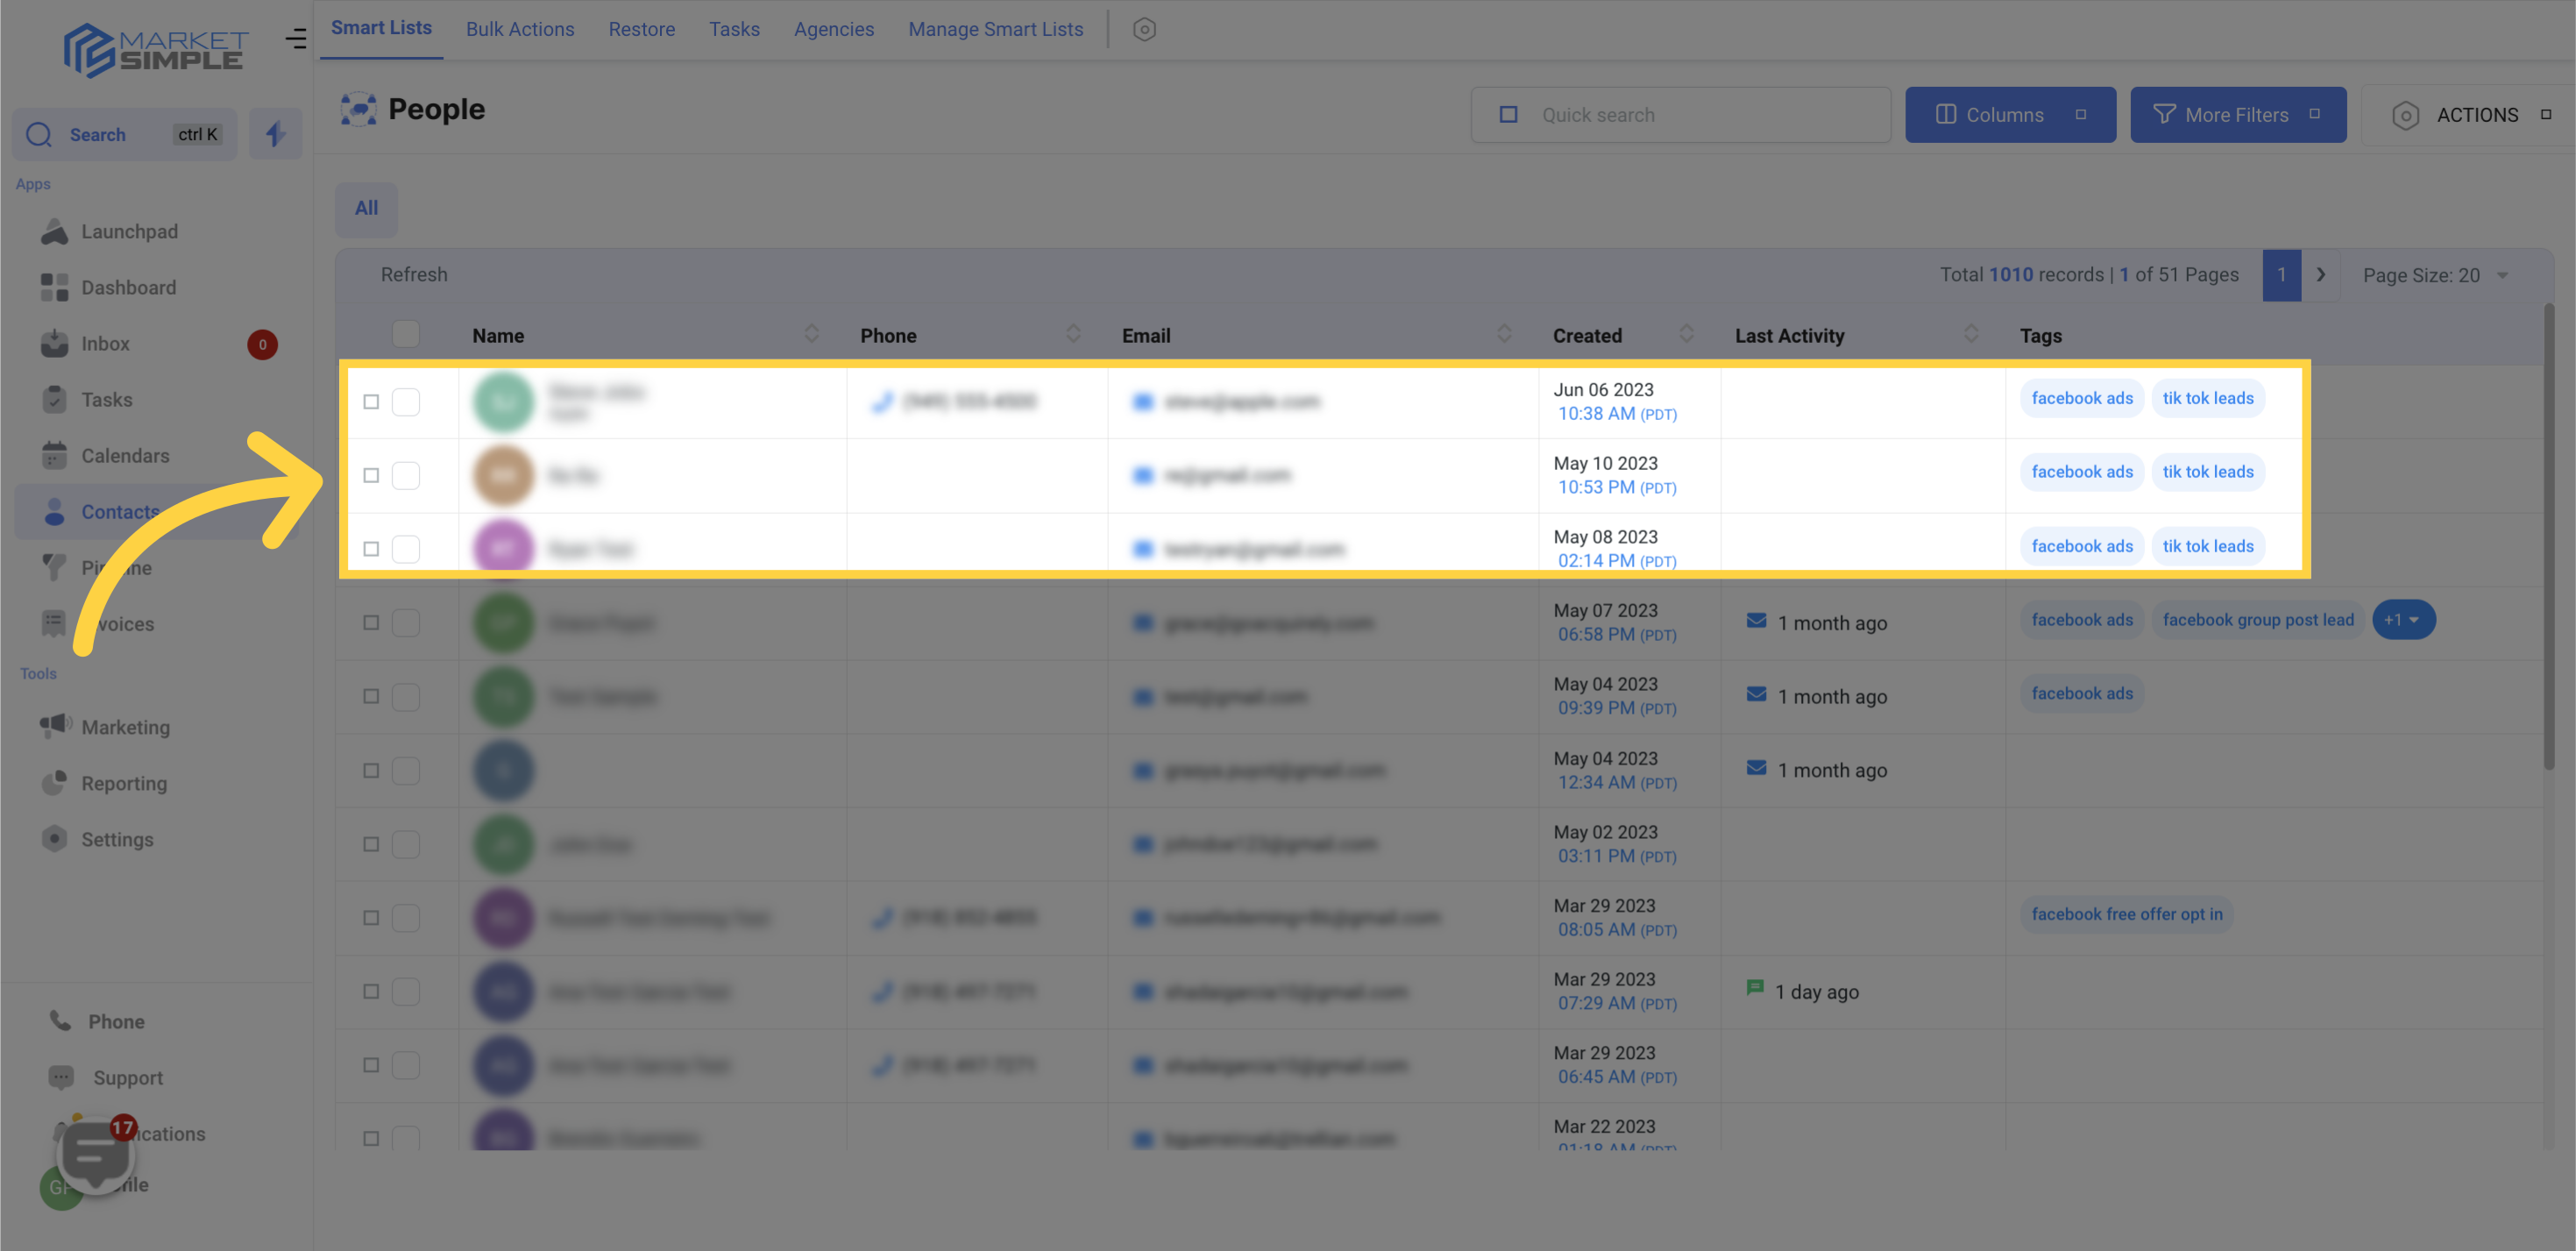The height and width of the screenshot is (1251, 2576).
Task: Sort by Created column arrows
Action: [1687, 334]
